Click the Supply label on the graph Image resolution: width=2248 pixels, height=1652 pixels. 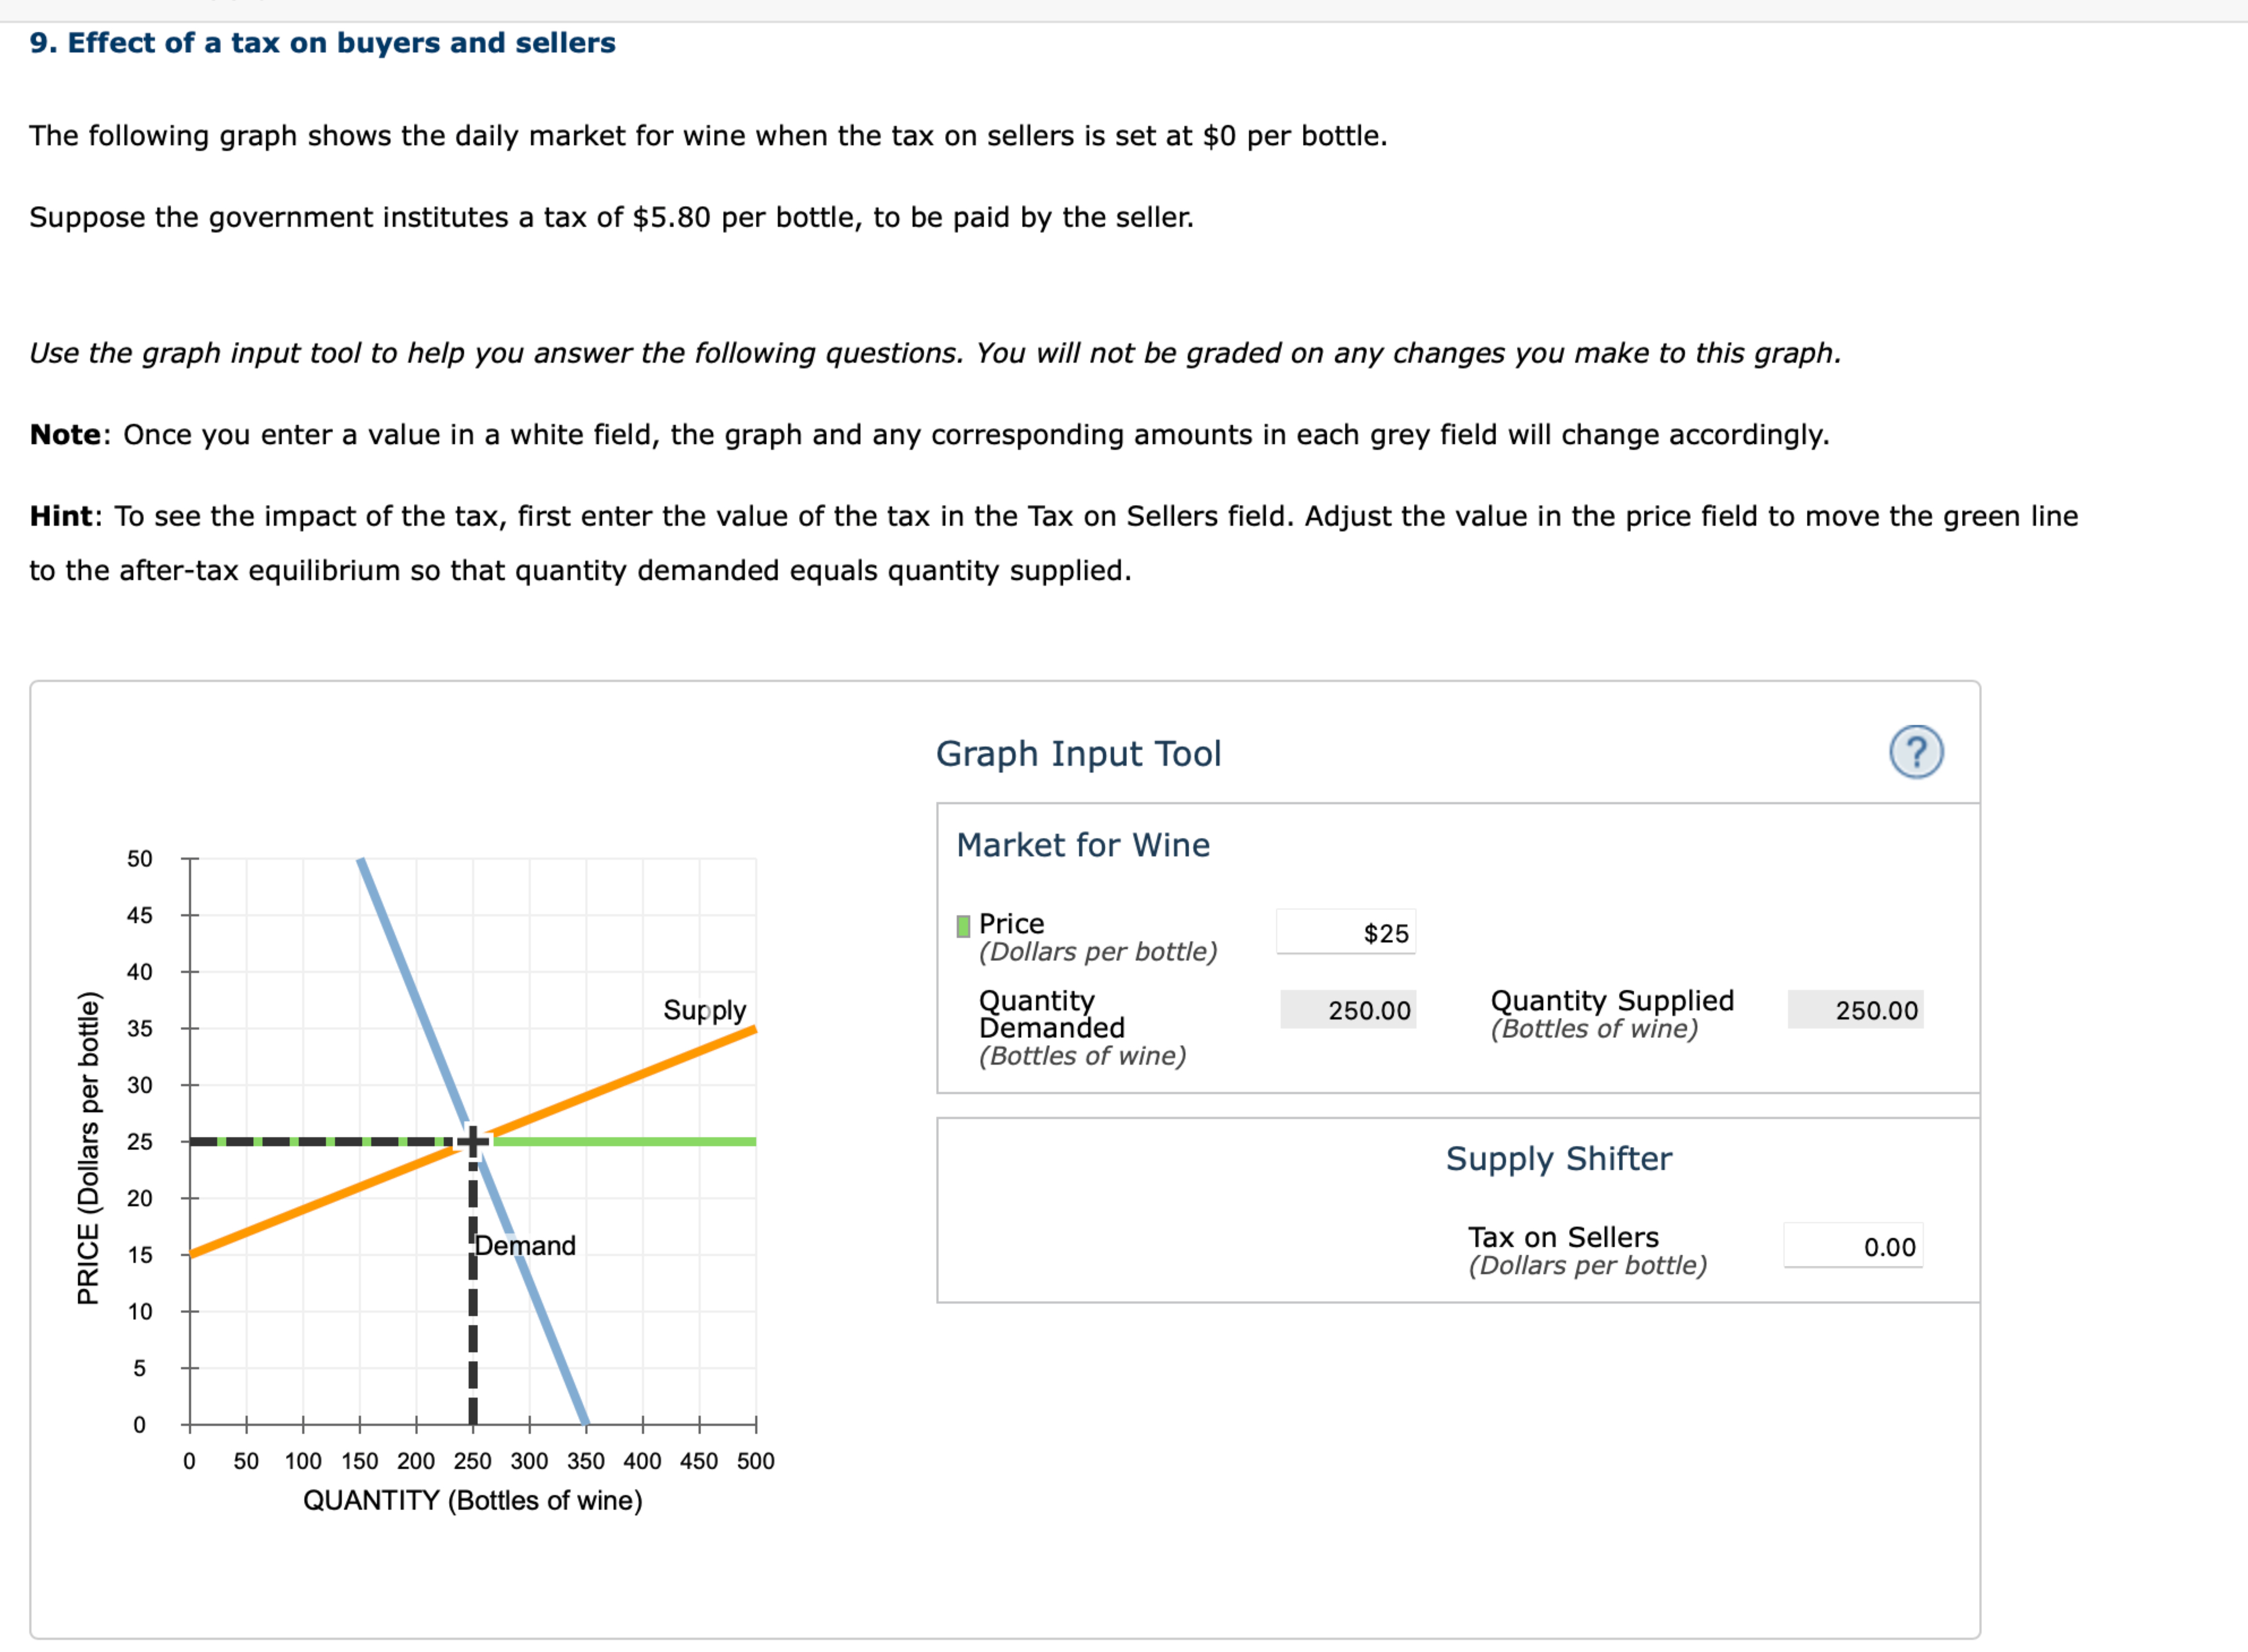tap(705, 1011)
